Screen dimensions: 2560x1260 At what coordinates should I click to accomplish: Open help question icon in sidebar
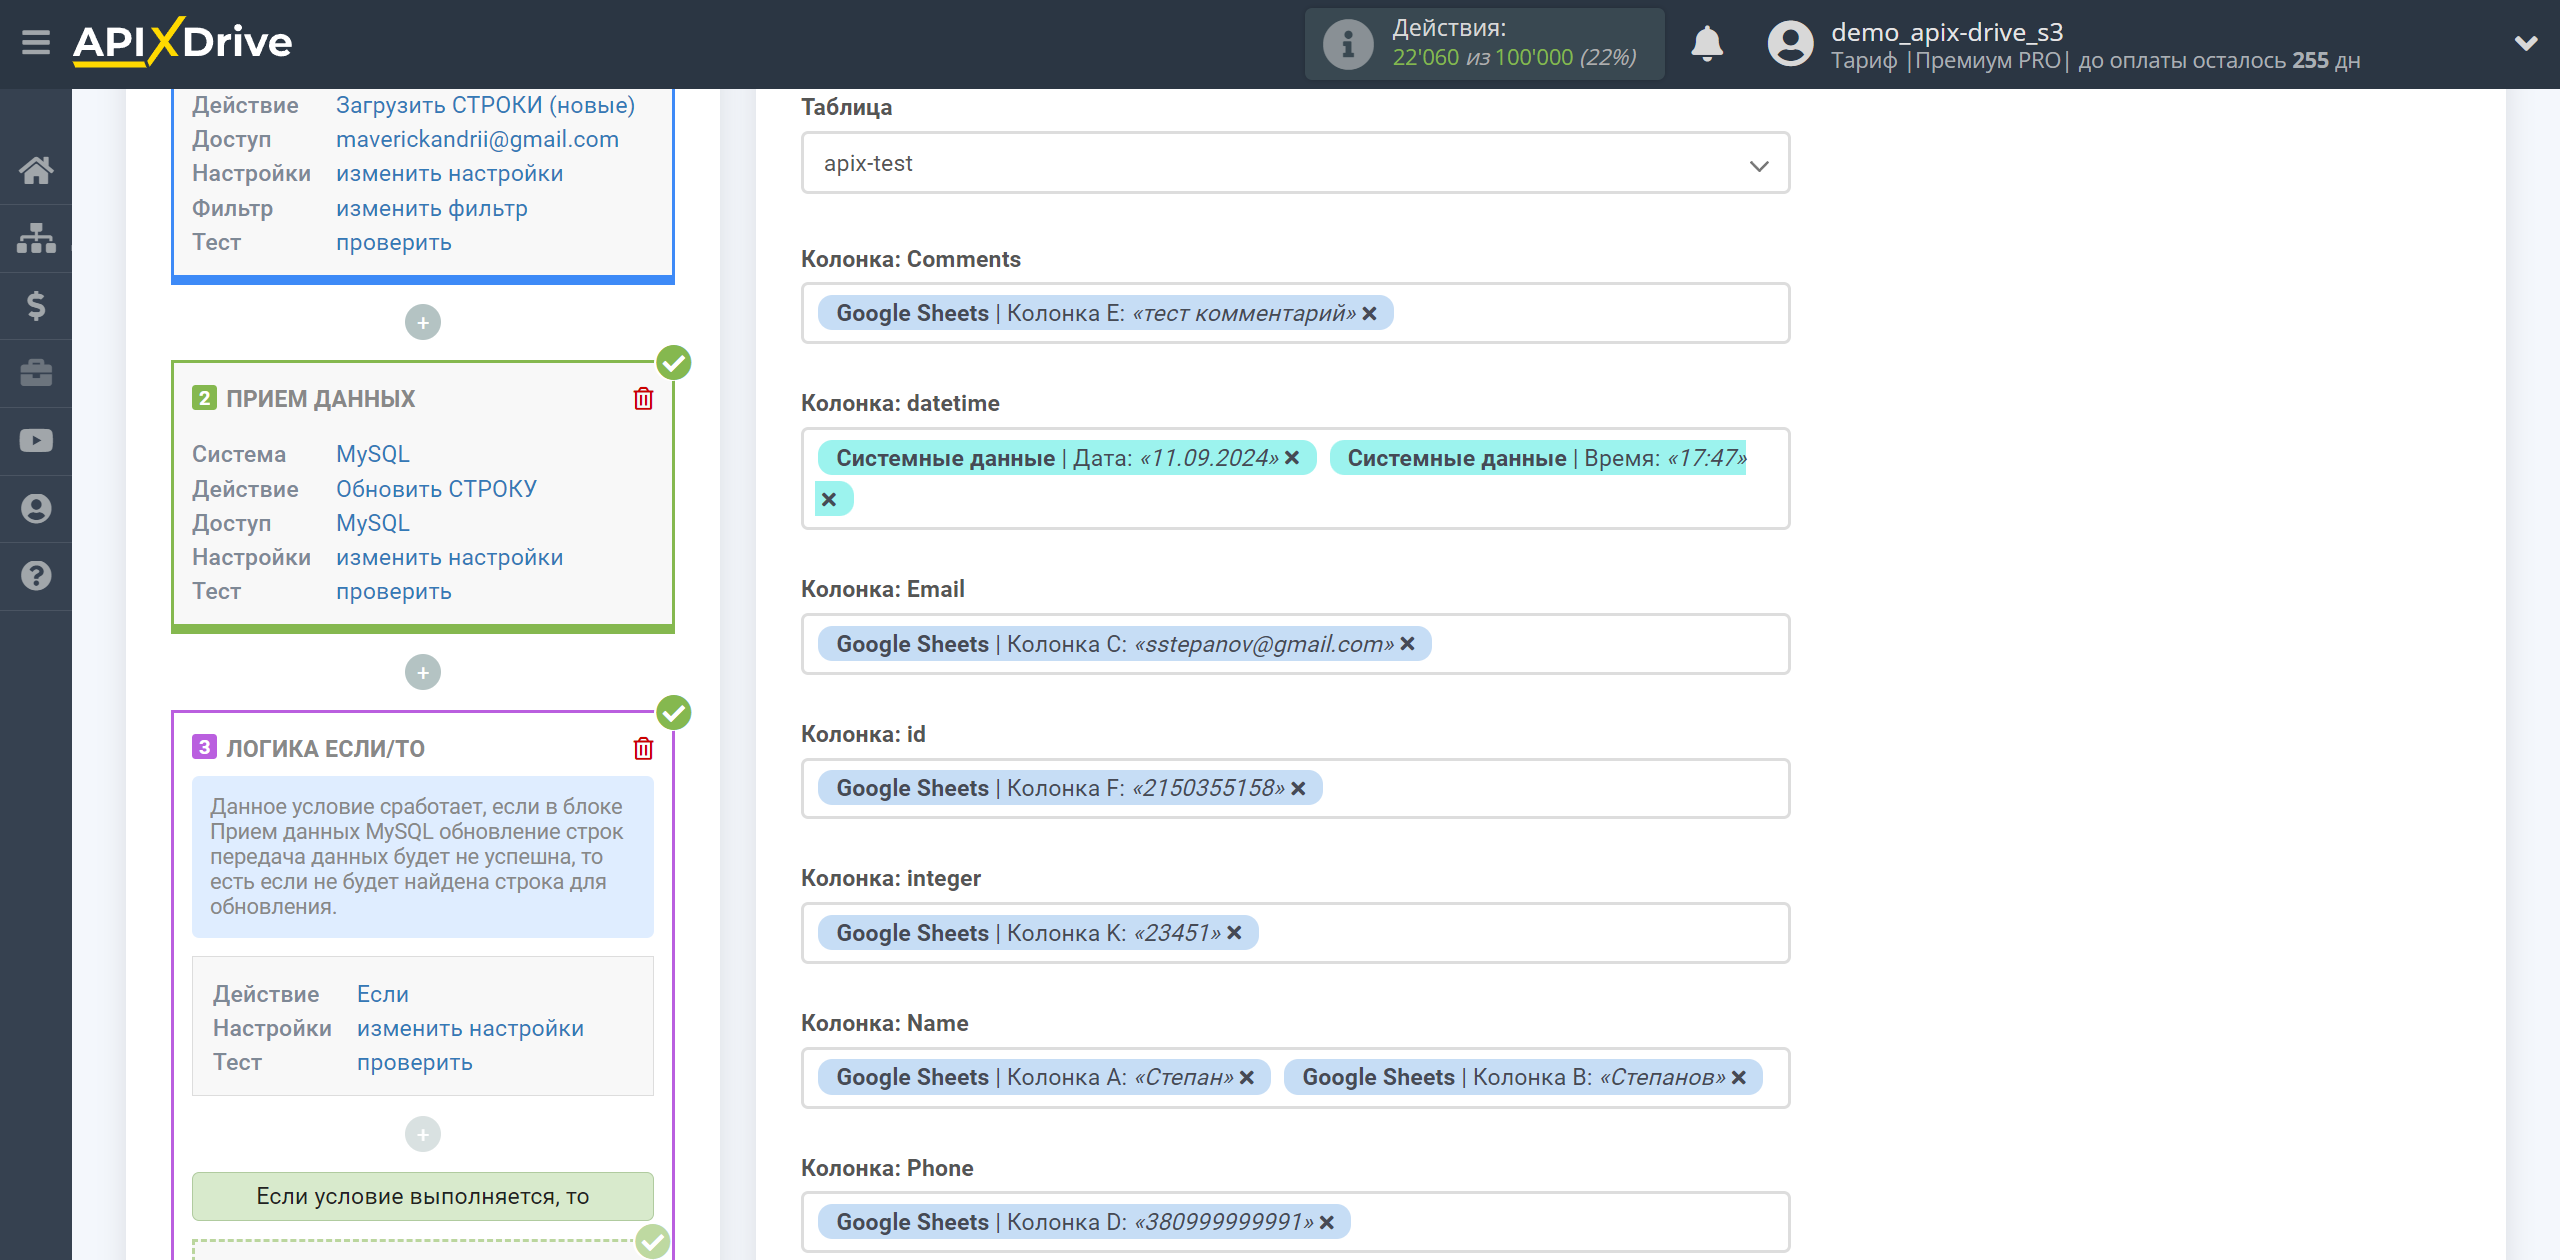click(36, 576)
